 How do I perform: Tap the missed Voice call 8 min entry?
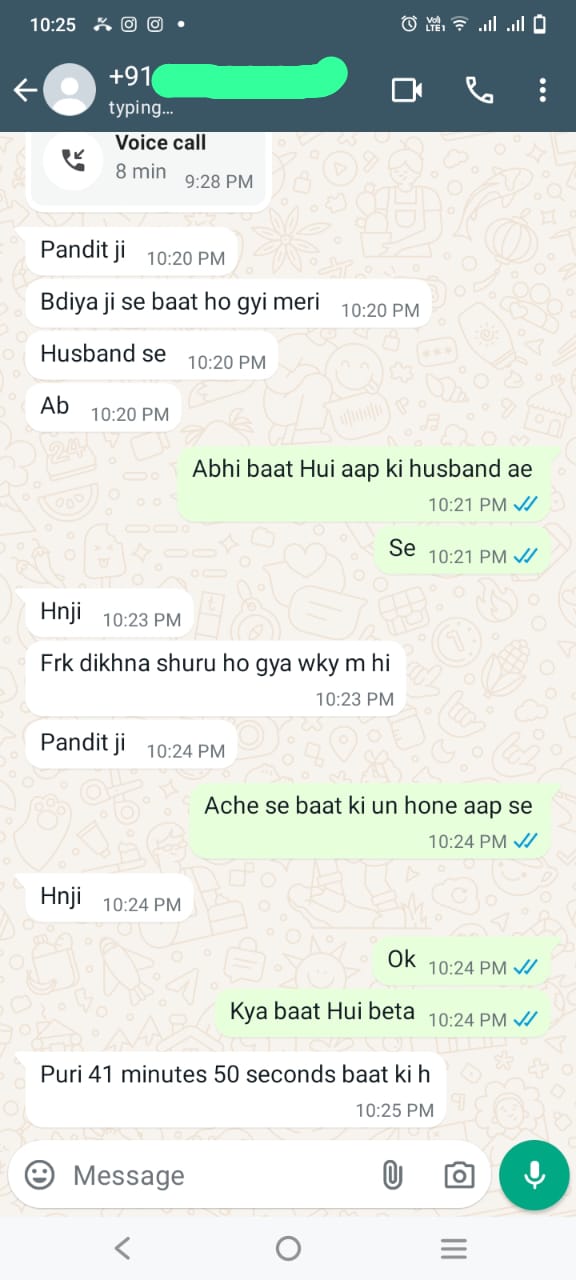click(148, 165)
